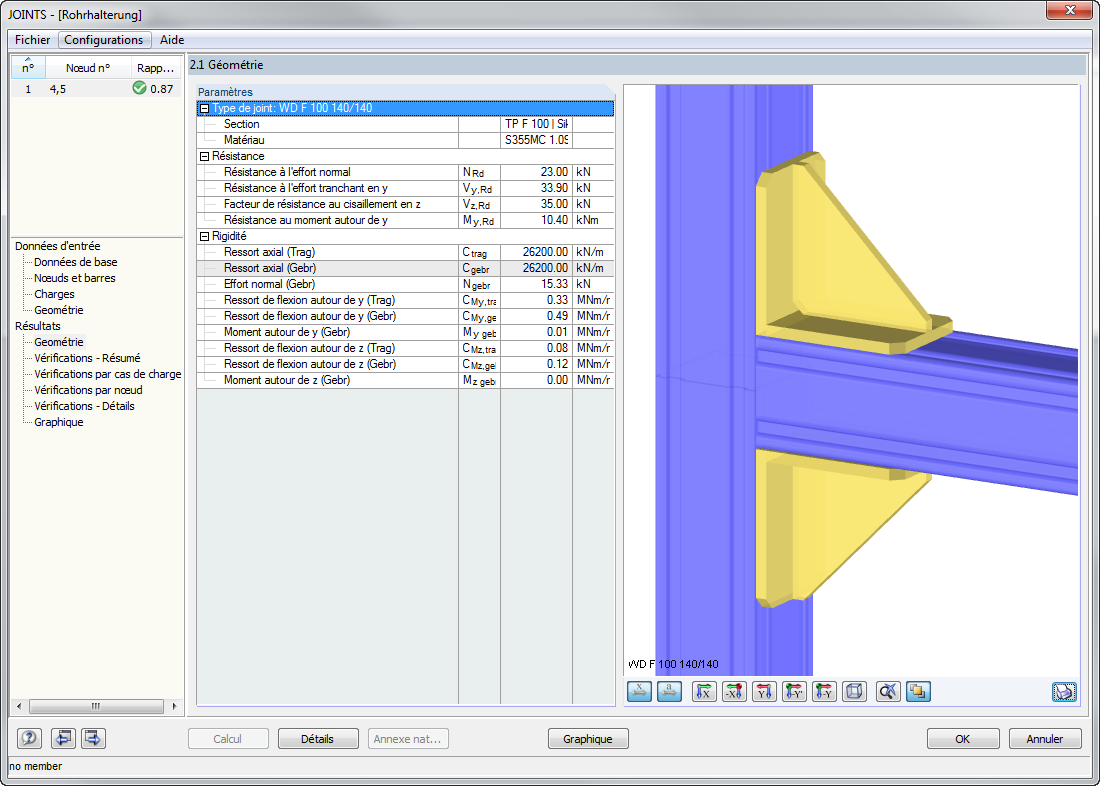Viewport: 1100px width, 786px height.
Task: Select joint row 1 with nodes 4,5
Action: (x=96, y=89)
